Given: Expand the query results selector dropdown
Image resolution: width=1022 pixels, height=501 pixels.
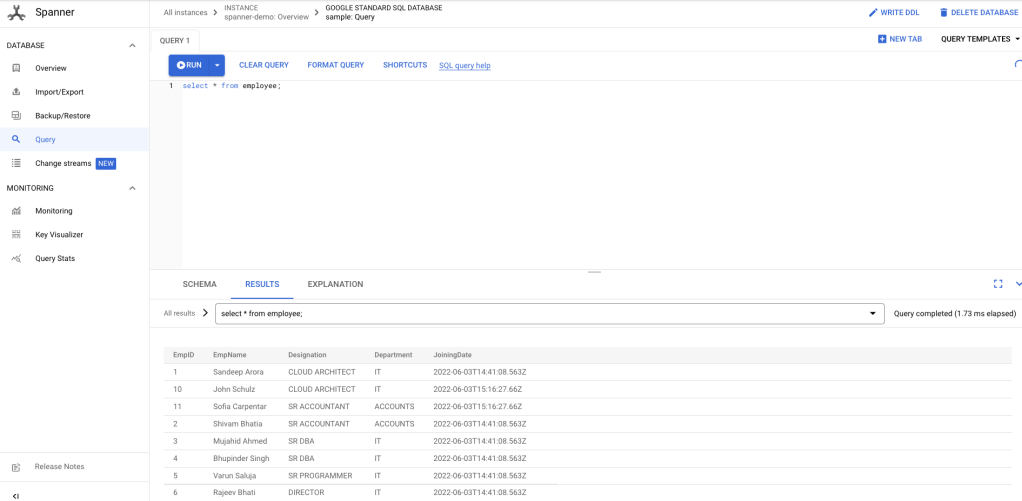Looking at the screenshot, I should pyautogui.click(x=872, y=314).
